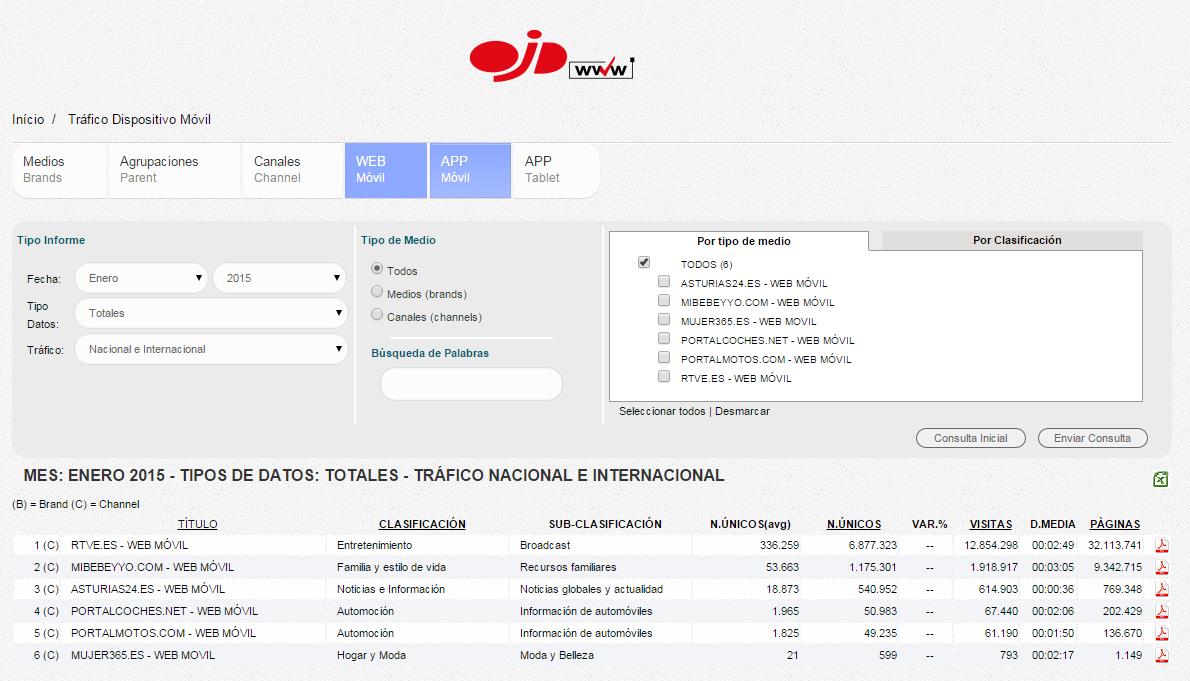Check MIBEBEYYO.COM - WEB MÓVIL checkbox
The image size is (1190, 681).
point(664,301)
